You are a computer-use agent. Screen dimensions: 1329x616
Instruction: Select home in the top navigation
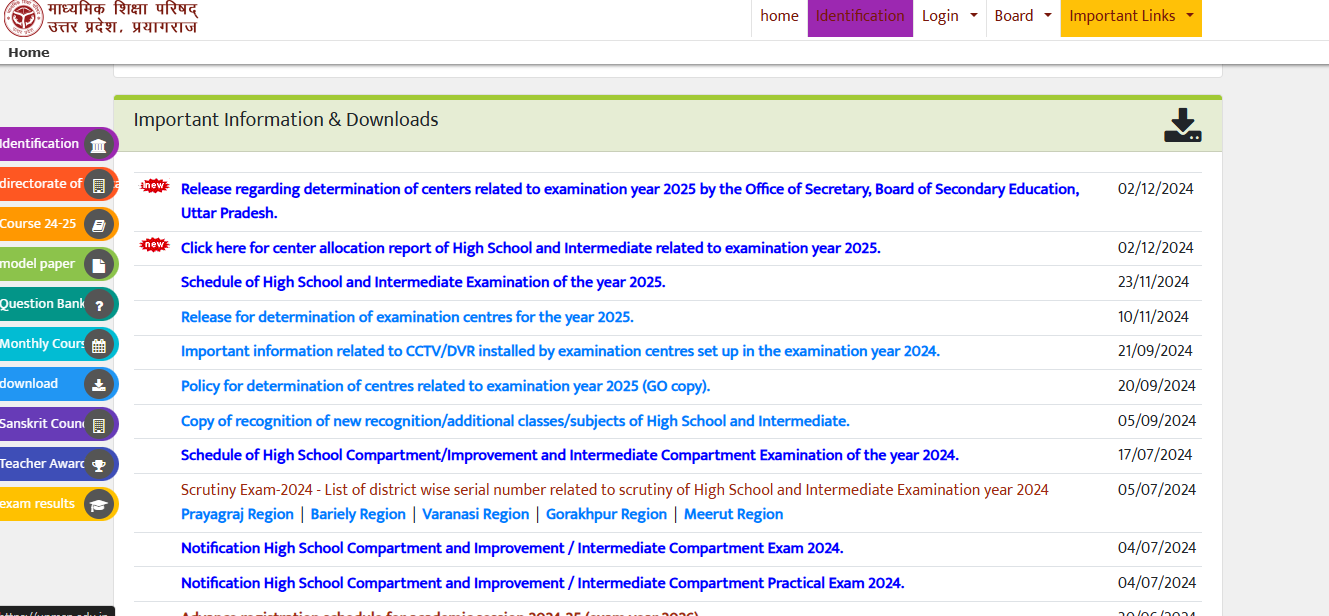779,15
